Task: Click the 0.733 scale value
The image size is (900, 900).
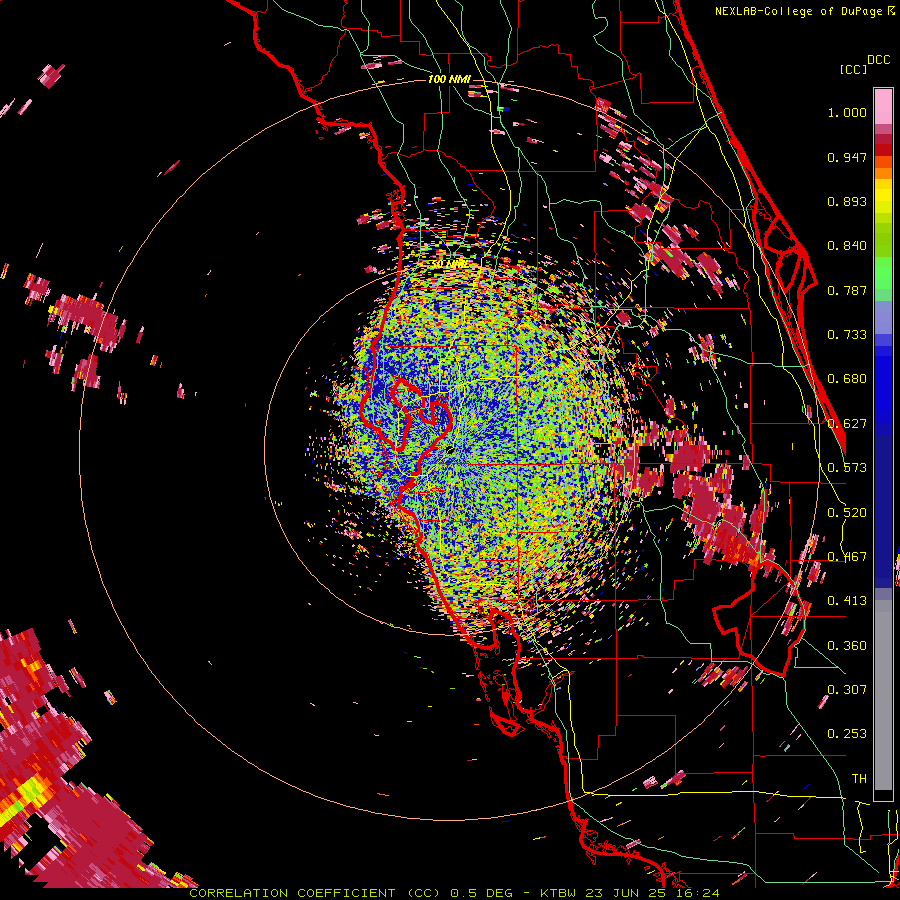Action: pyautogui.click(x=847, y=335)
